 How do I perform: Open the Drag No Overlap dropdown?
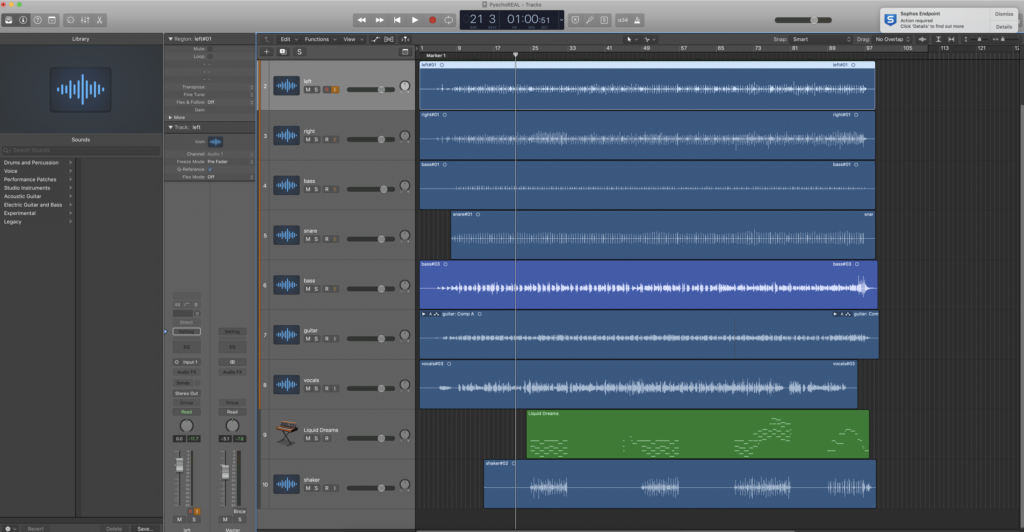point(893,39)
